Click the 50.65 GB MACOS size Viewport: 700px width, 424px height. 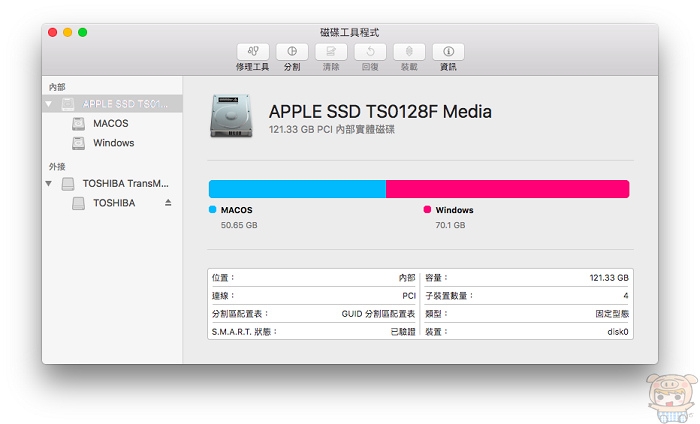click(239, 225)
